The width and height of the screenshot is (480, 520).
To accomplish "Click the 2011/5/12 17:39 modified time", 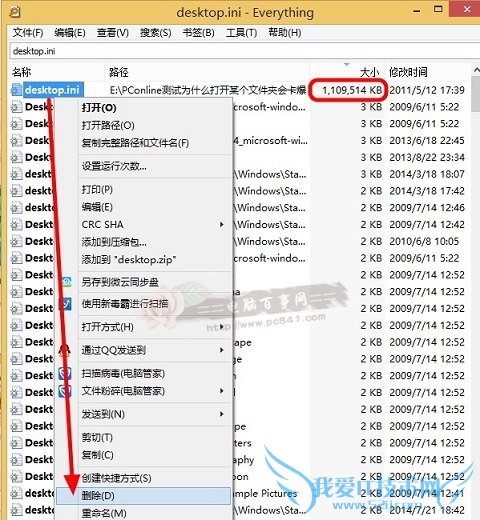I will point(427,90).
